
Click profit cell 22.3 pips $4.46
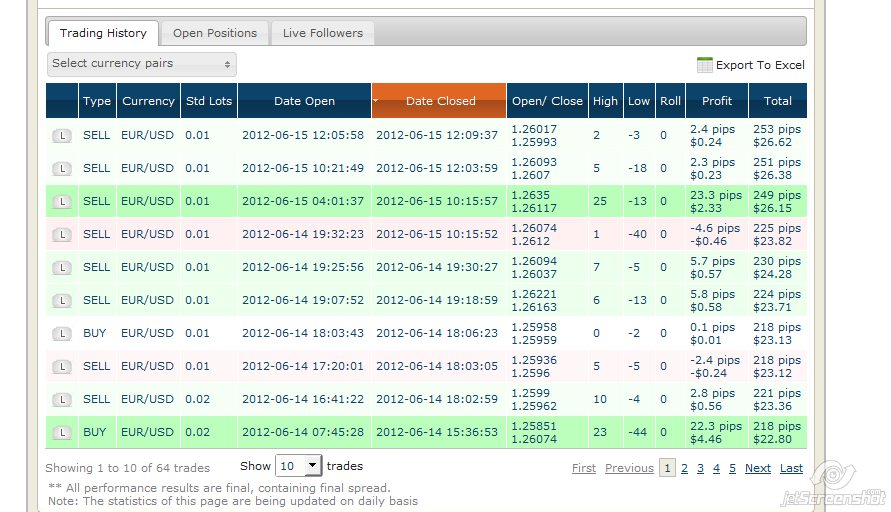click(x=716, y=432)
